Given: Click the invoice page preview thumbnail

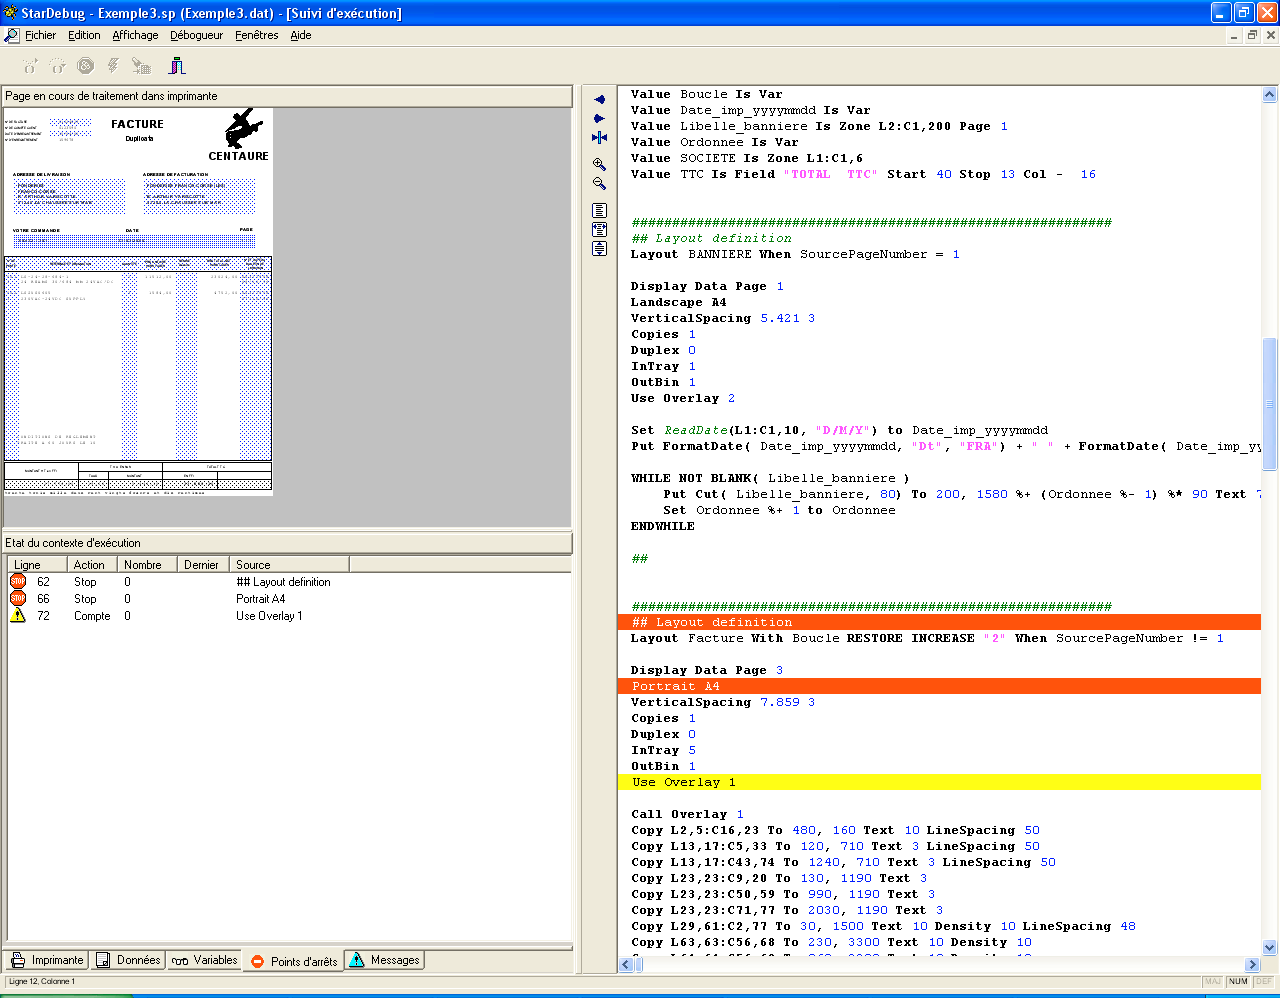Looking at the screenshot, I should coord(138,301).
